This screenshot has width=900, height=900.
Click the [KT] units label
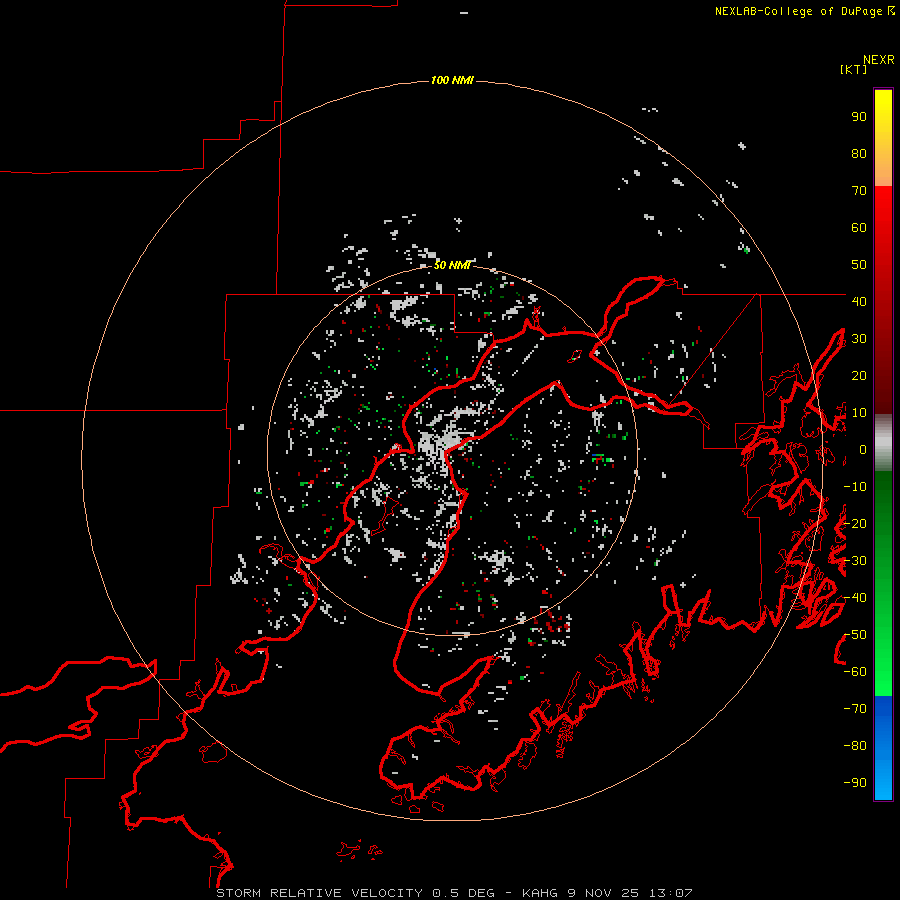(854, 69)
